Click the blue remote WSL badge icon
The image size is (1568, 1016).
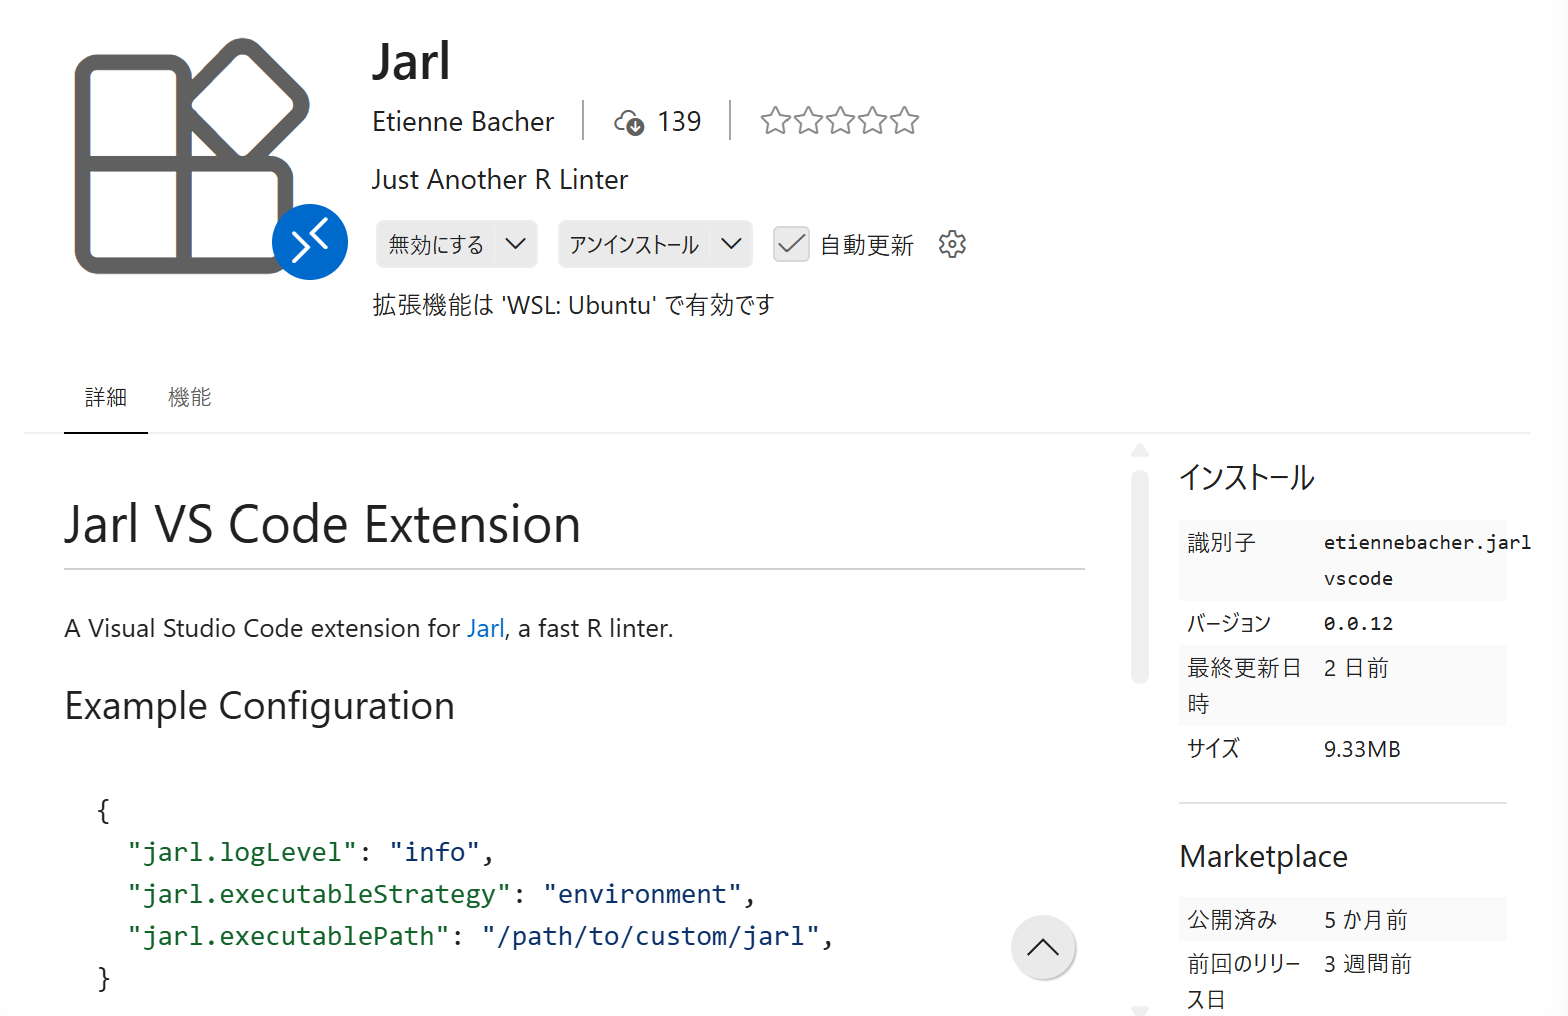(x=310, y=242)
